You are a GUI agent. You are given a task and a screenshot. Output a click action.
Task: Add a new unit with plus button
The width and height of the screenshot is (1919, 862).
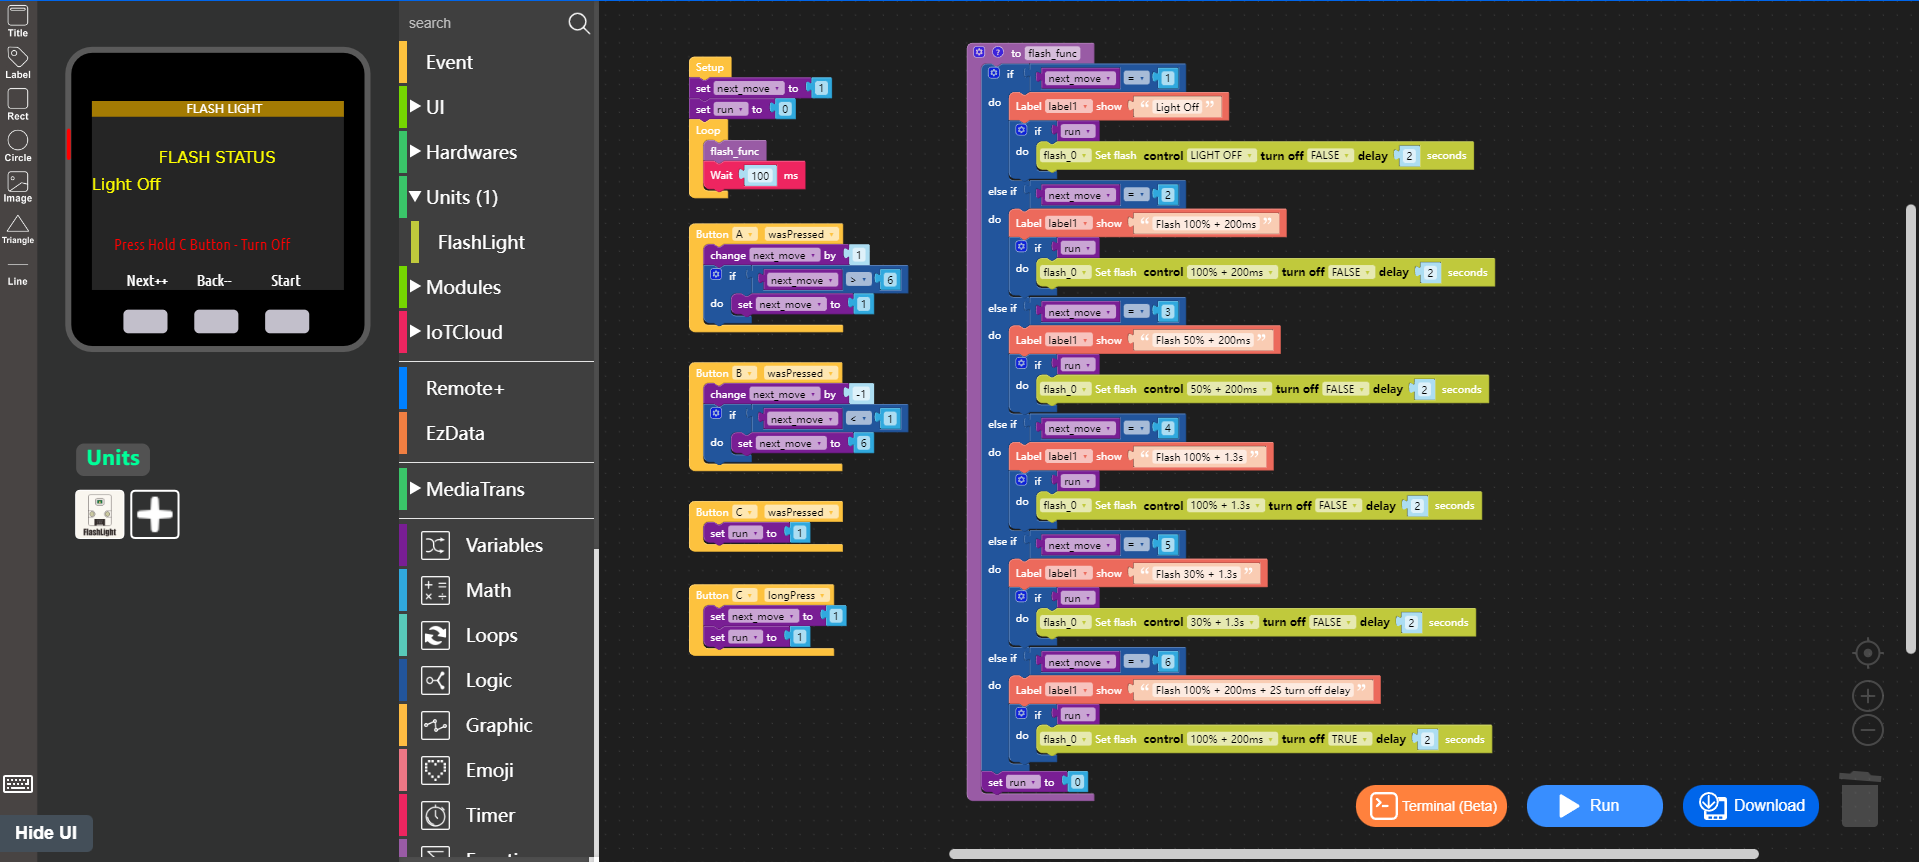point(155,514)
